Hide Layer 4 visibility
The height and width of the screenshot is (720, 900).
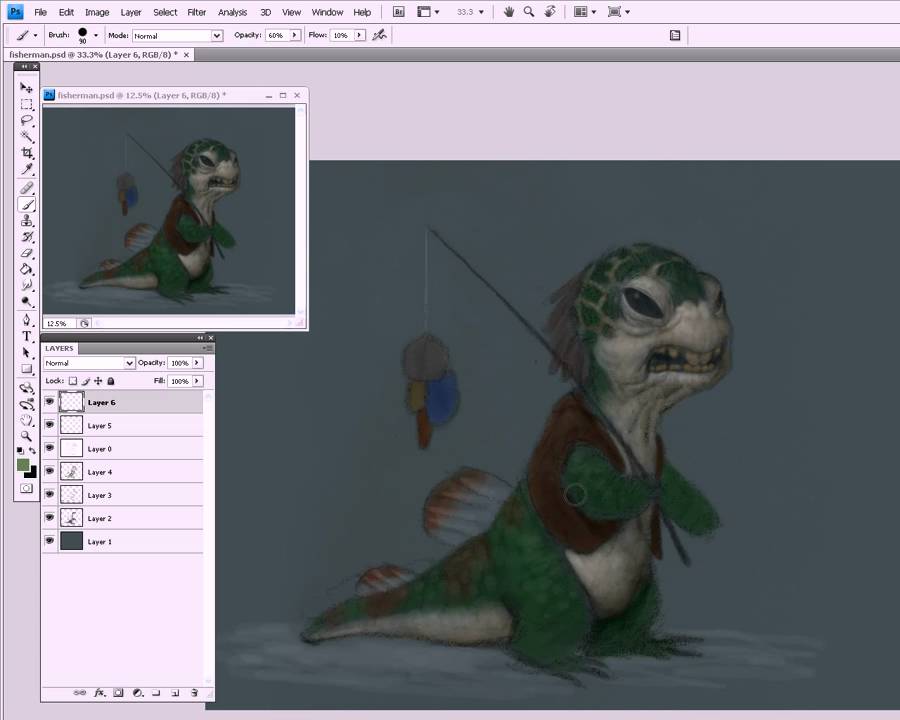point(49,471)
